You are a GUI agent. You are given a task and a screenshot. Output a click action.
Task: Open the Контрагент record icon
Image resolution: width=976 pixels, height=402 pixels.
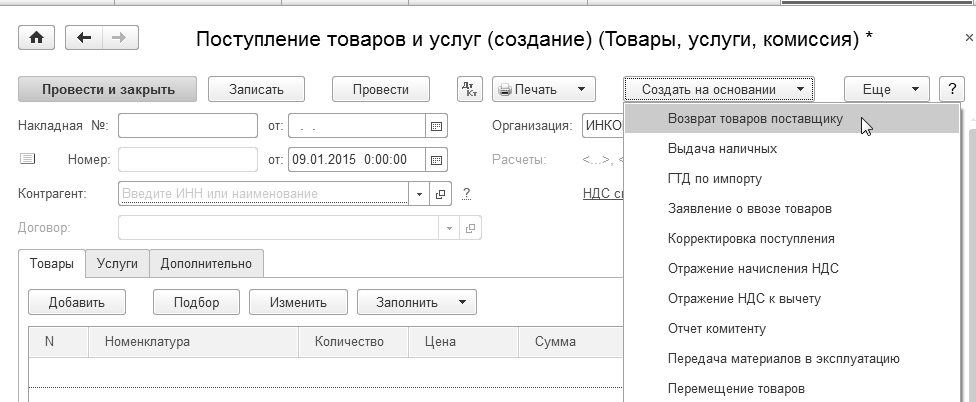pos(441,194)
